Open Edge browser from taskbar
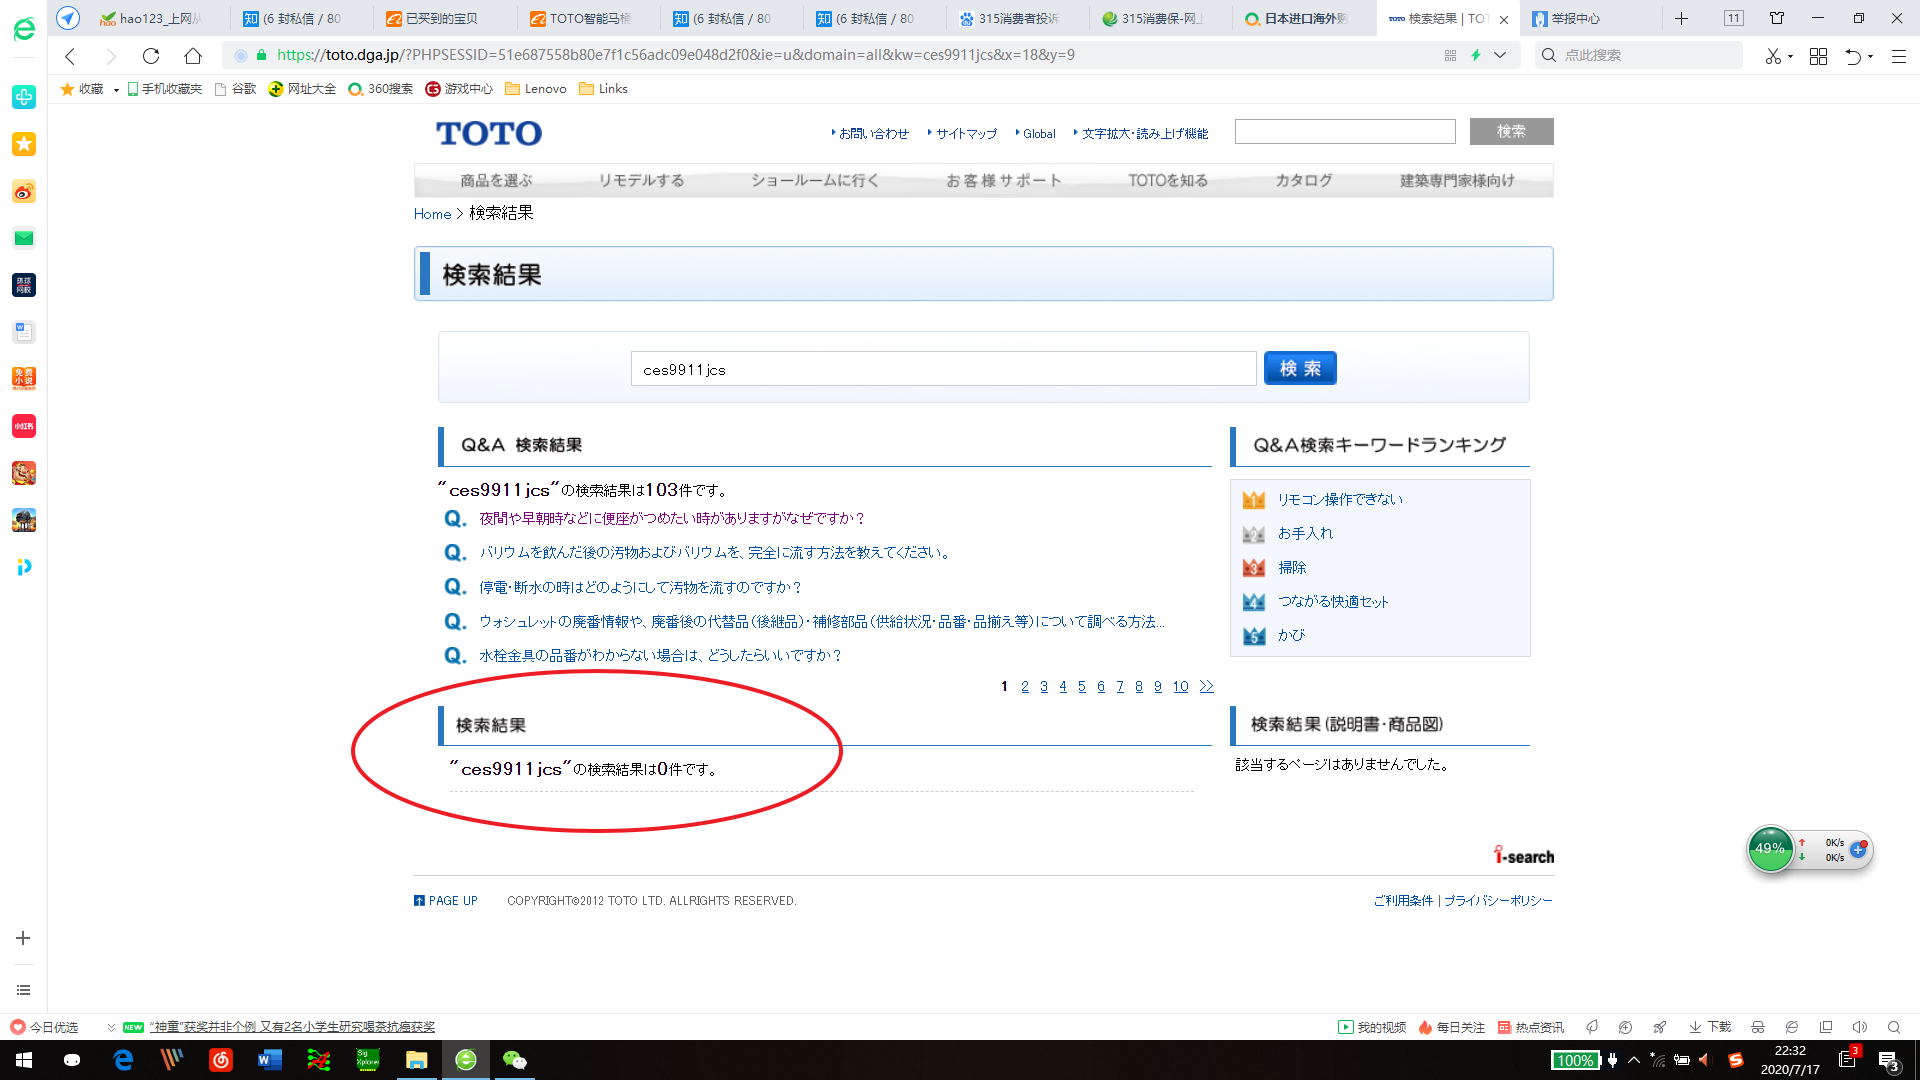The width and height of the screenshot is (1920, 1080). pos(123,1060)
